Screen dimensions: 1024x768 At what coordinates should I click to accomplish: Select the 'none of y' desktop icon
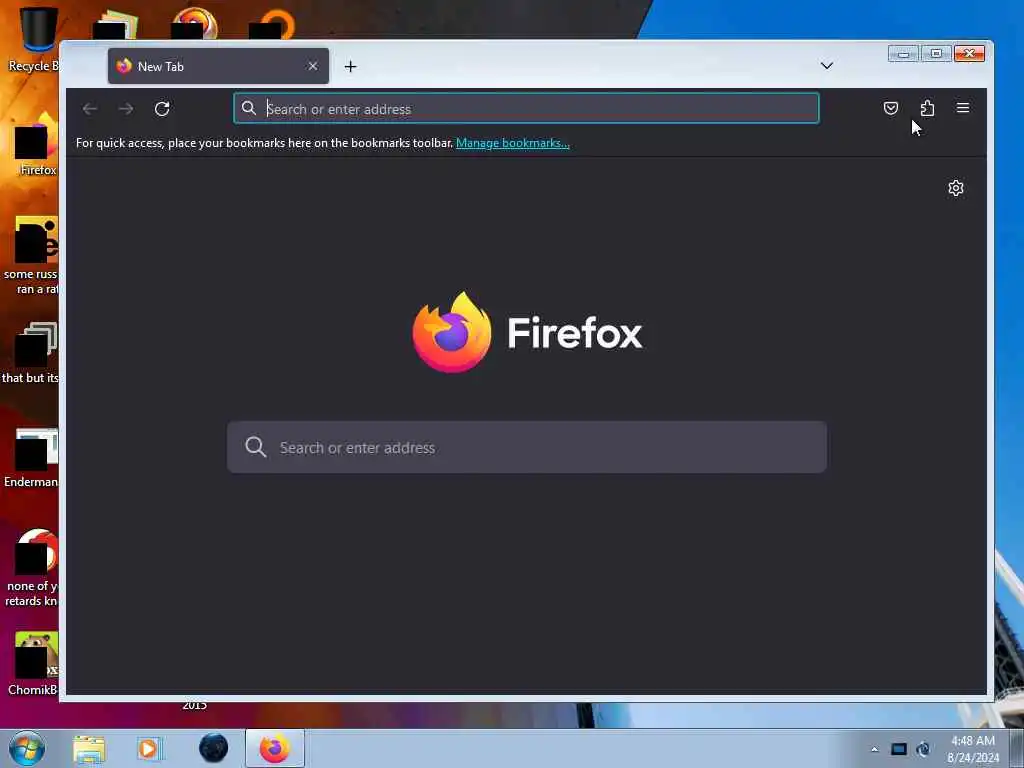coord(33,568)
